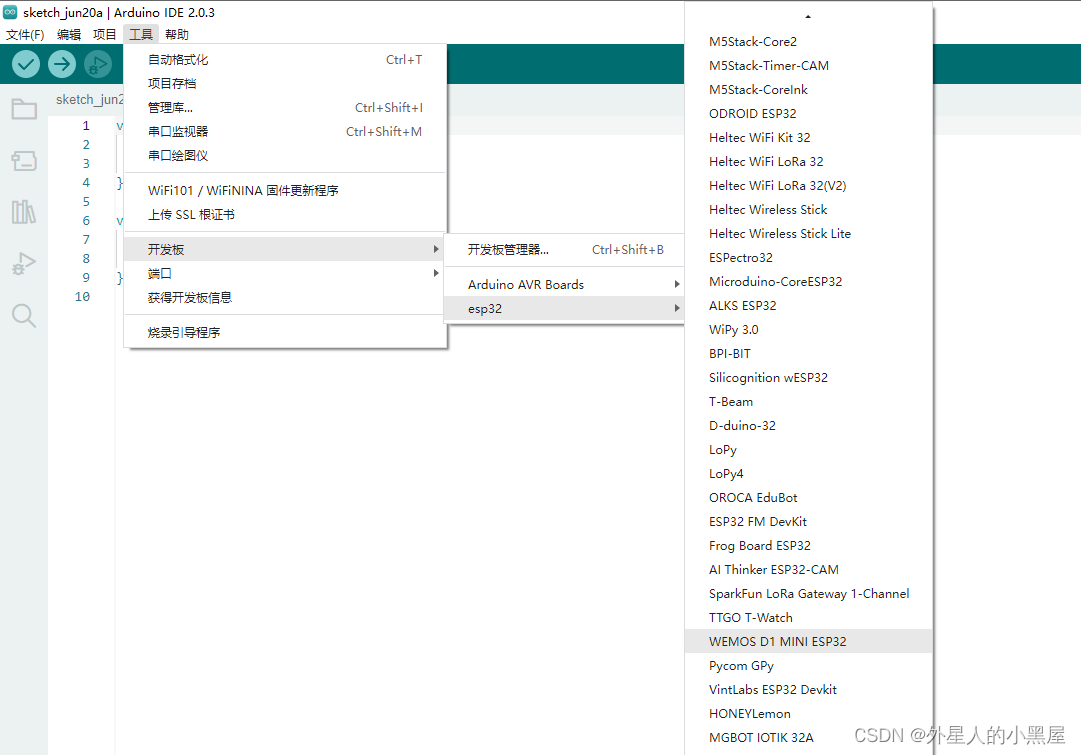The height and width of the screenshot is (755, 1081).
Task: Open the Boards Manager sidebar icon
Action: (24, 161)
